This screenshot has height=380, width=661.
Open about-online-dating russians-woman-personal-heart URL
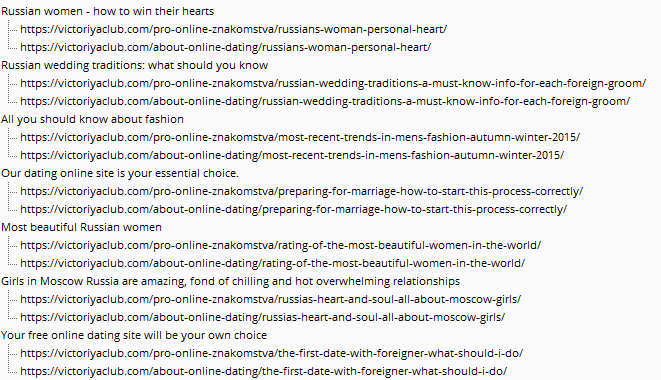[x=226, y=47]
